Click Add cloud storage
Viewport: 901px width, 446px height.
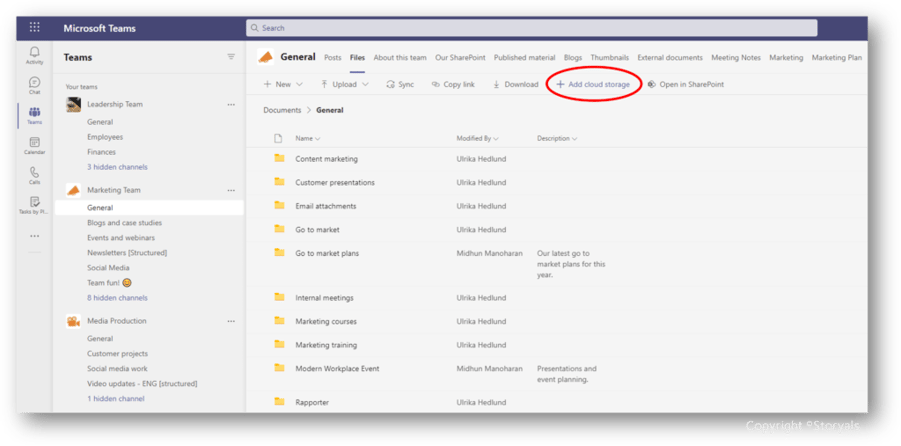coord(593,84)
